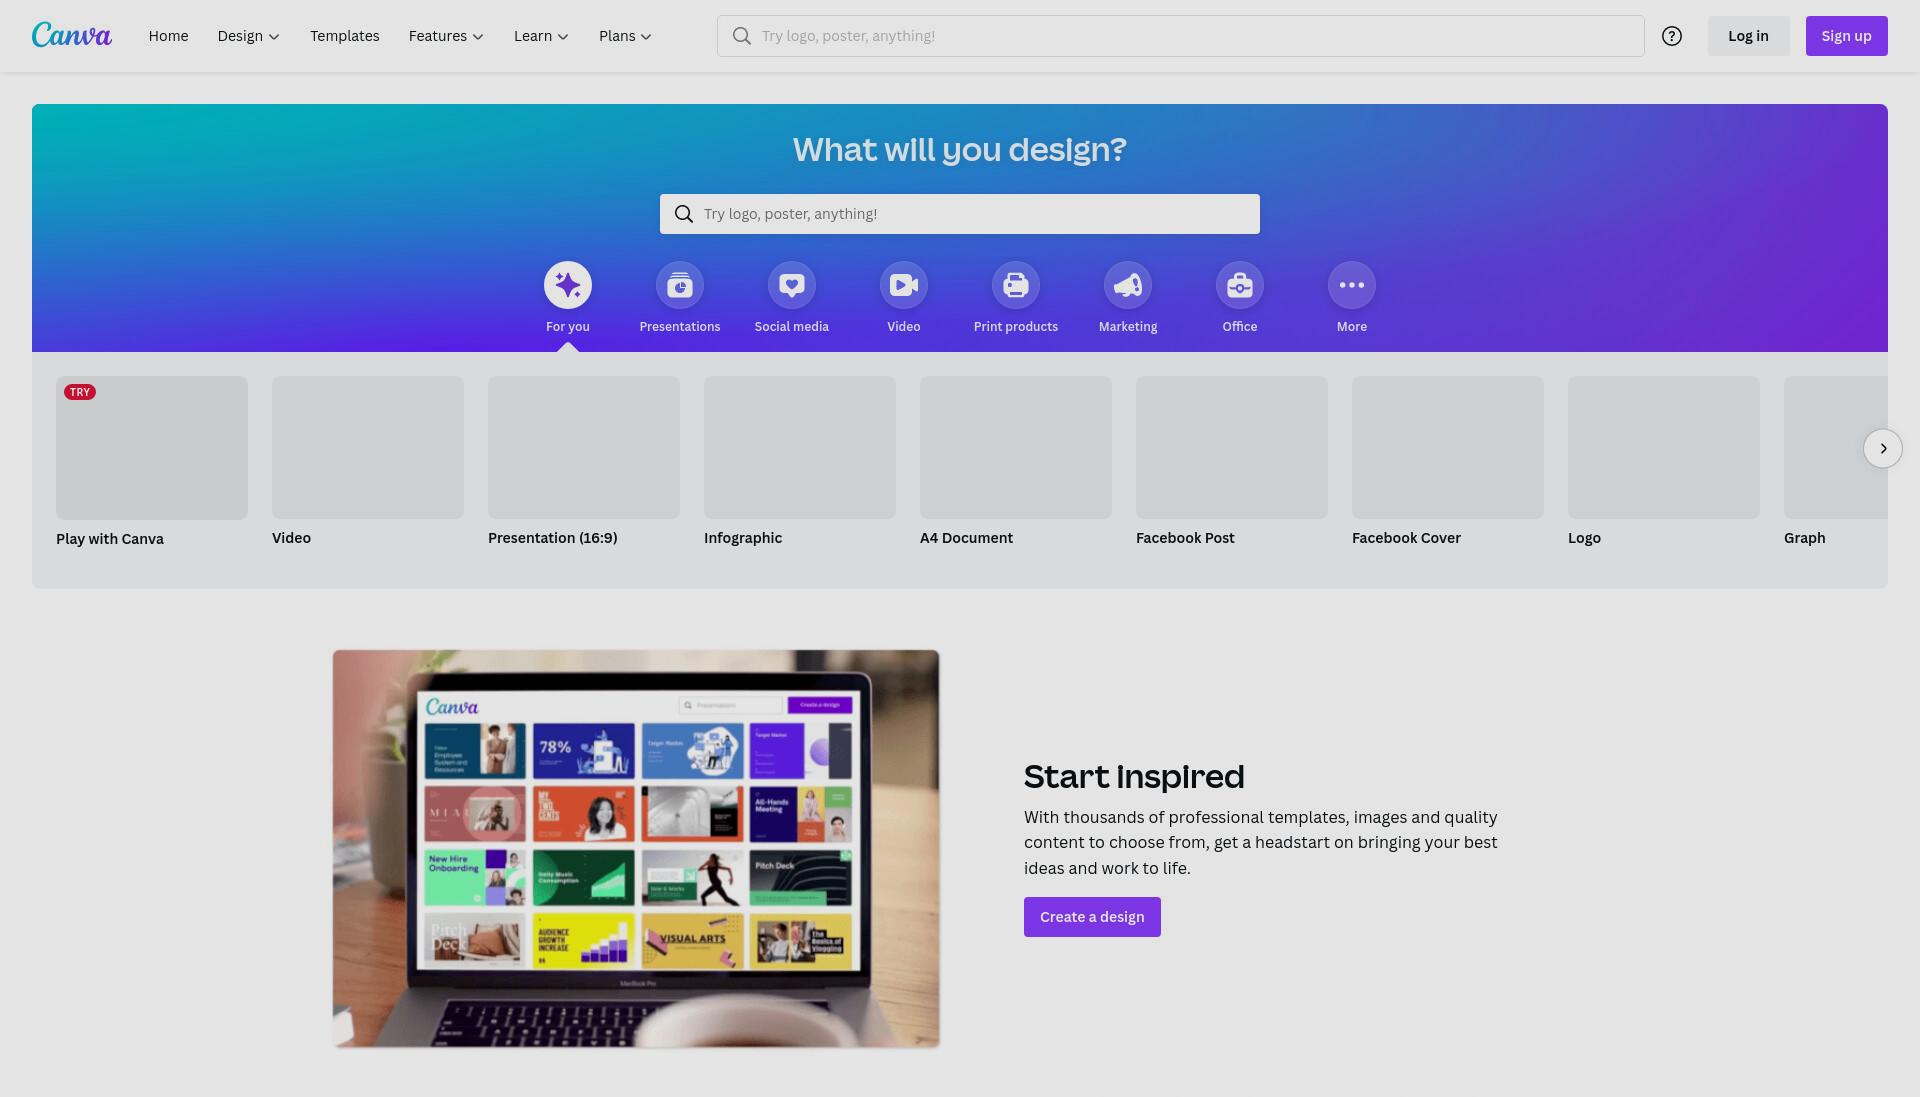The width and height of the screenshot is (1920, 1097).
Task: Open the Video design thumbnail card
Action: (x=368, y=447)
